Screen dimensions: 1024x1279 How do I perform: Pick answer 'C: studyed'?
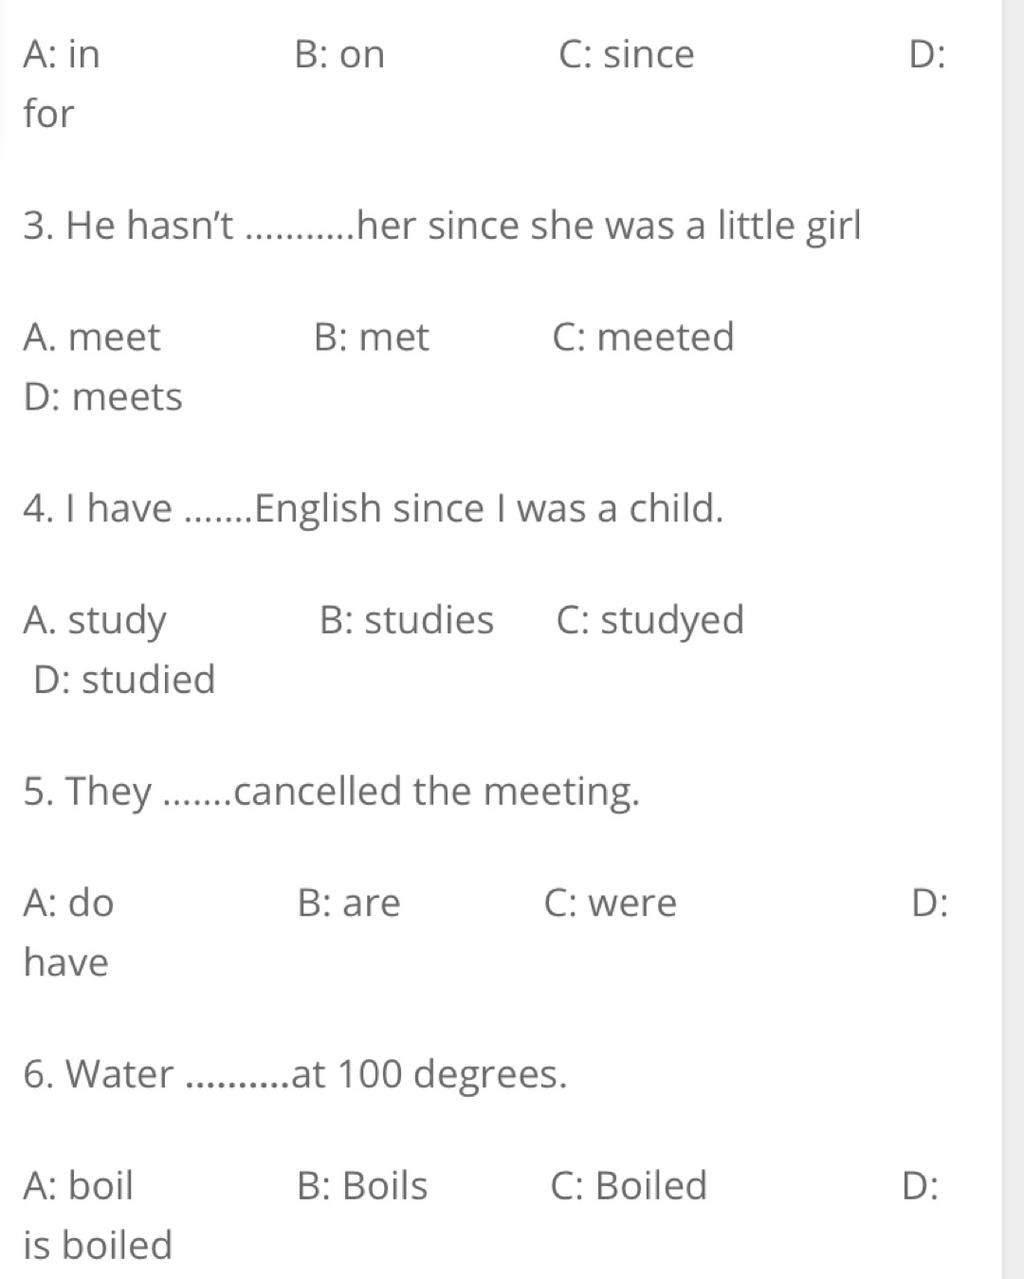tap(650, 621)
